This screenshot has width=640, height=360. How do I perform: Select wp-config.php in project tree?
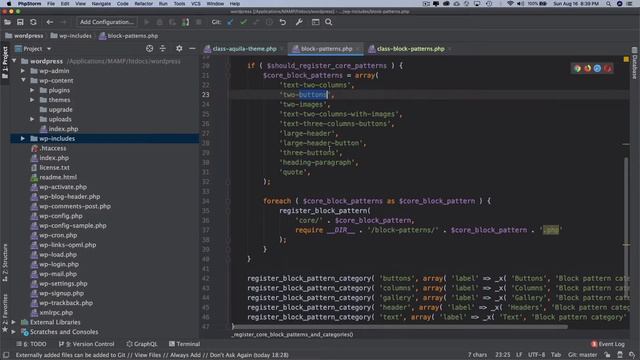61,216
